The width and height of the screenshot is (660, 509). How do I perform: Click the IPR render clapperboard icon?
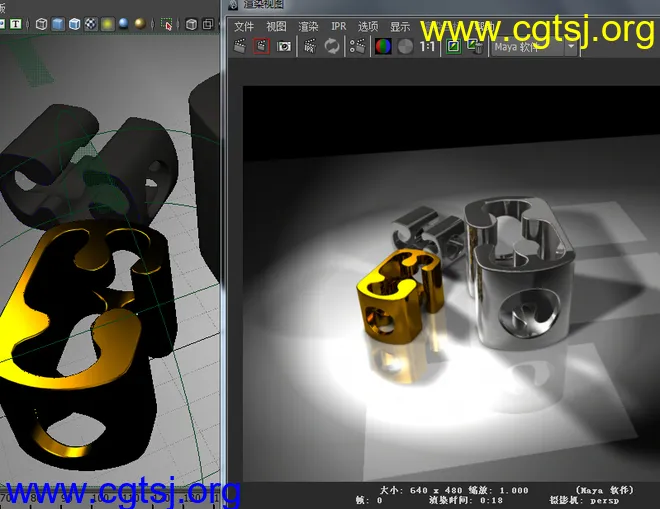(310, 46)
